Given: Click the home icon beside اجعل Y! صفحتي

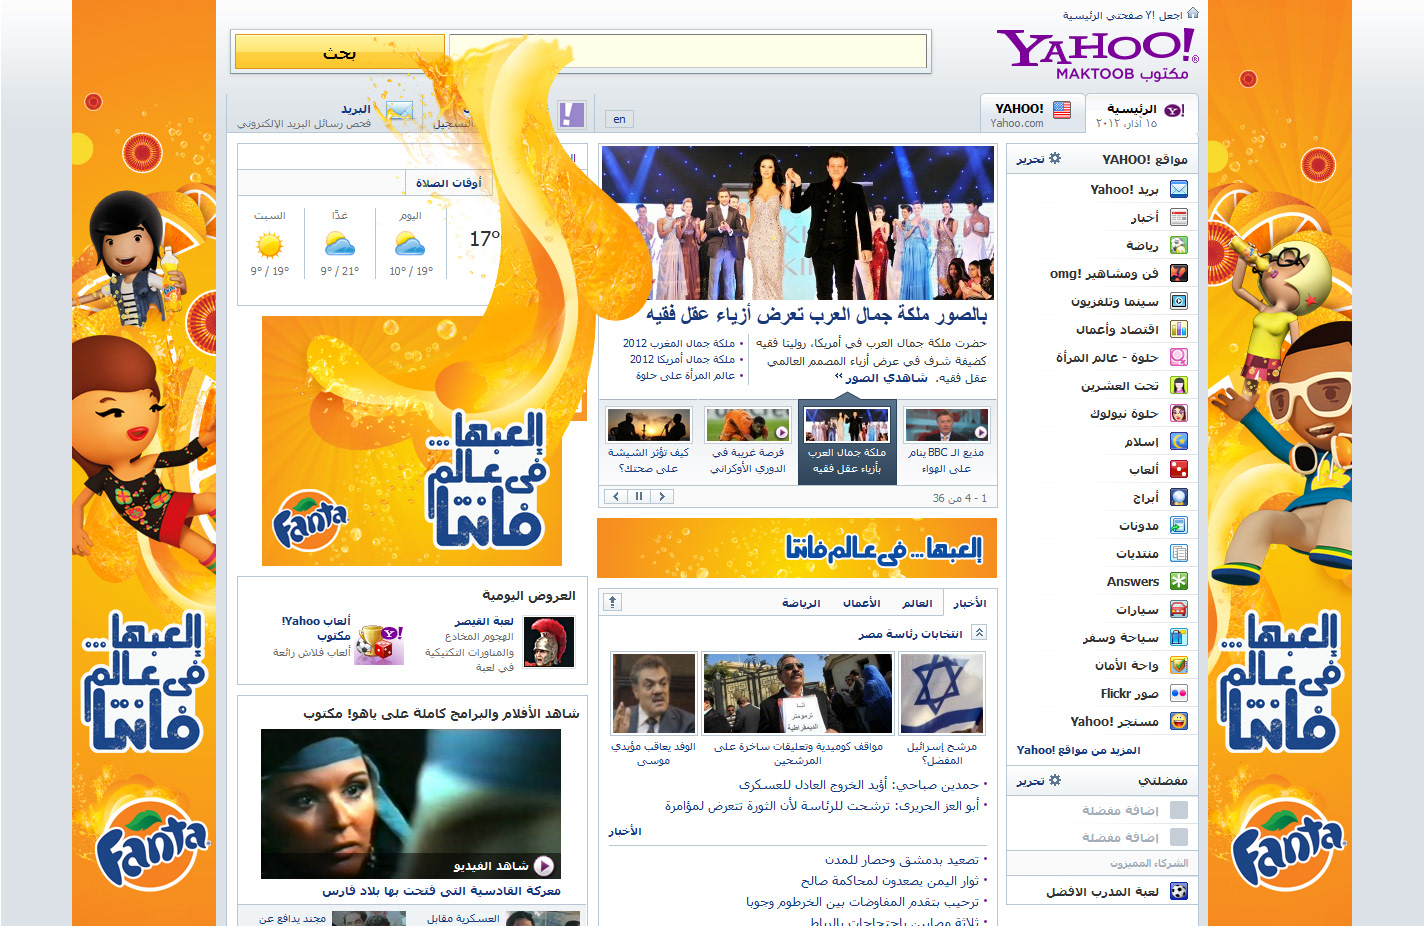Looking at the screenshot, I should pos(1192,14).
